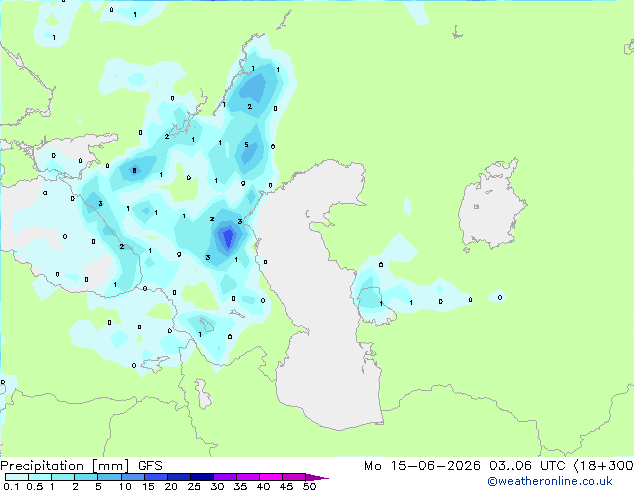Select the 45–50 mm legend swatch
634x490 pixels.
coord(294,477)
